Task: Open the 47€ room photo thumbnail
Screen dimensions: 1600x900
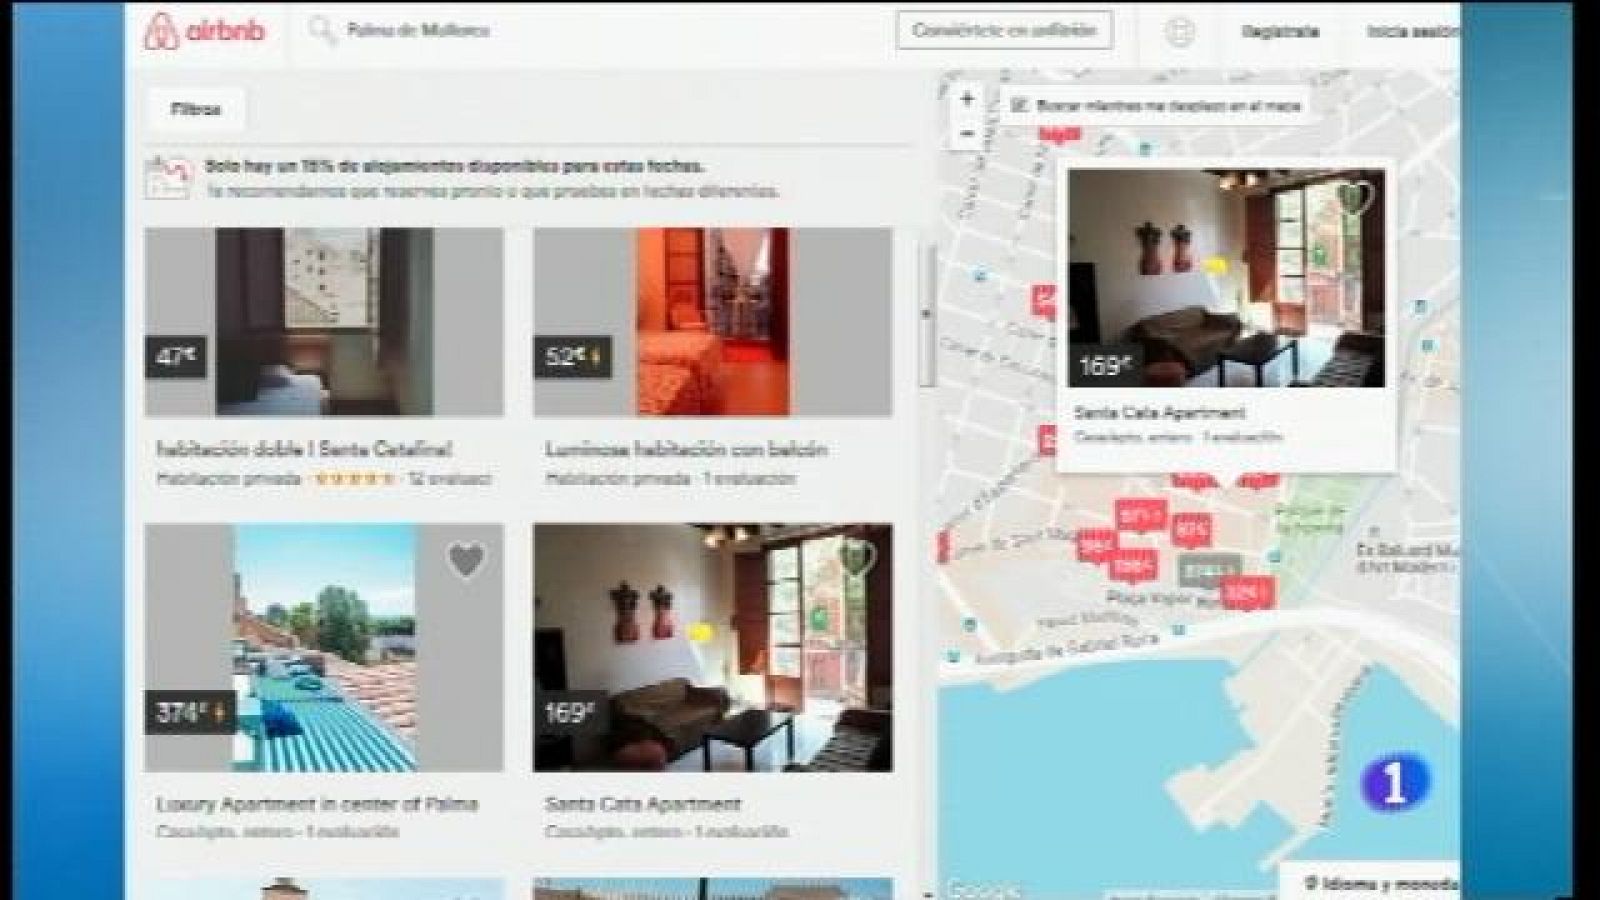Action: 324,321
